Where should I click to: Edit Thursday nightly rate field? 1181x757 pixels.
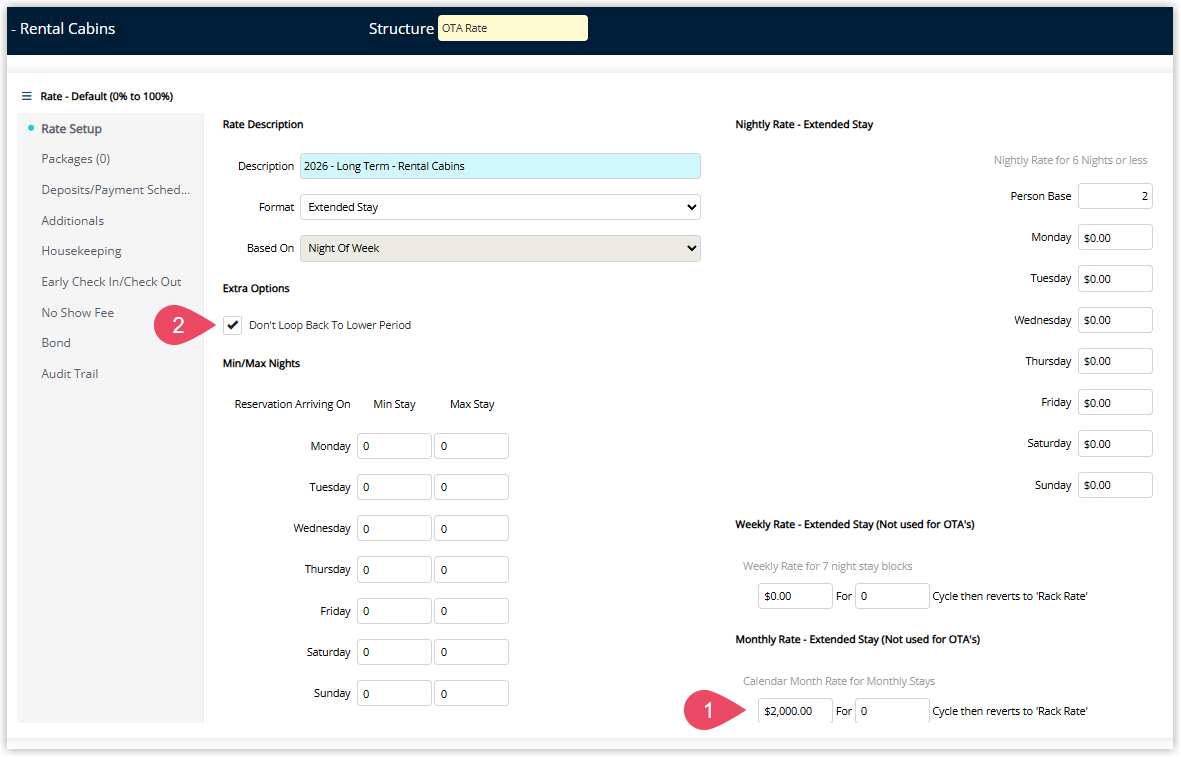coord(1115,362)
